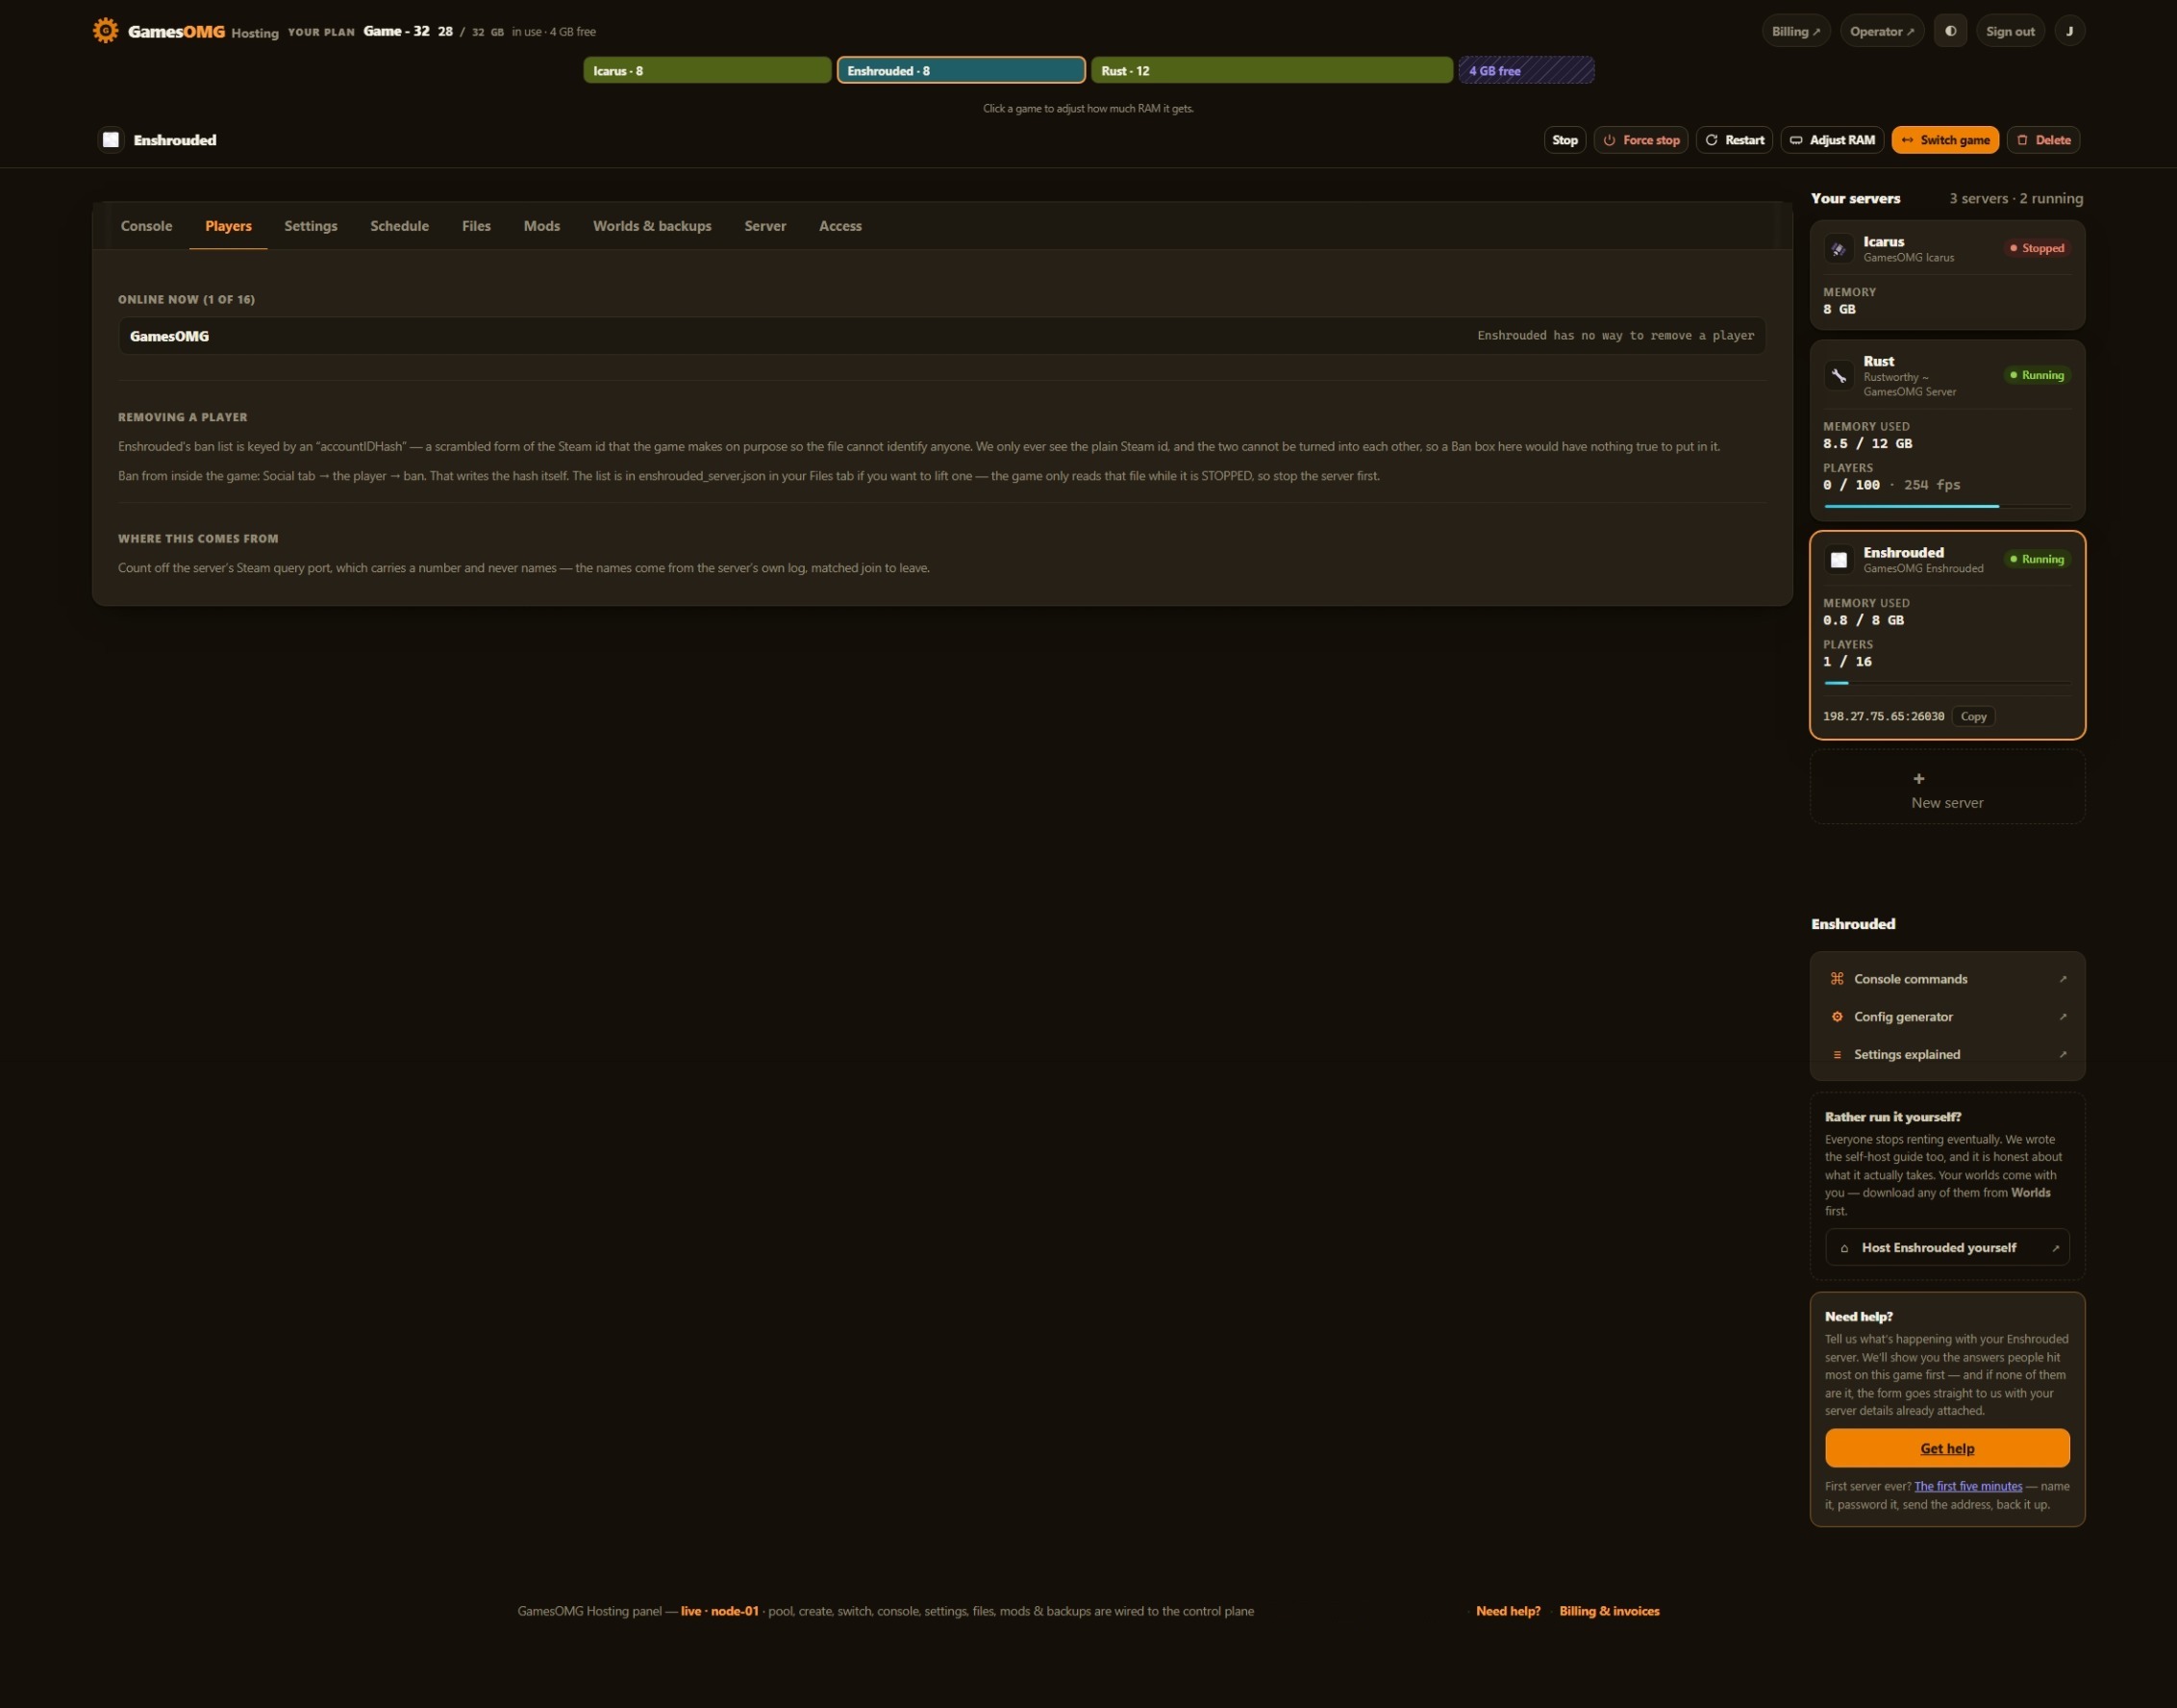Screen dimensions: 2177x1708
Task: Toggle the dark/light theme icon
Action: click(1950, 31)
